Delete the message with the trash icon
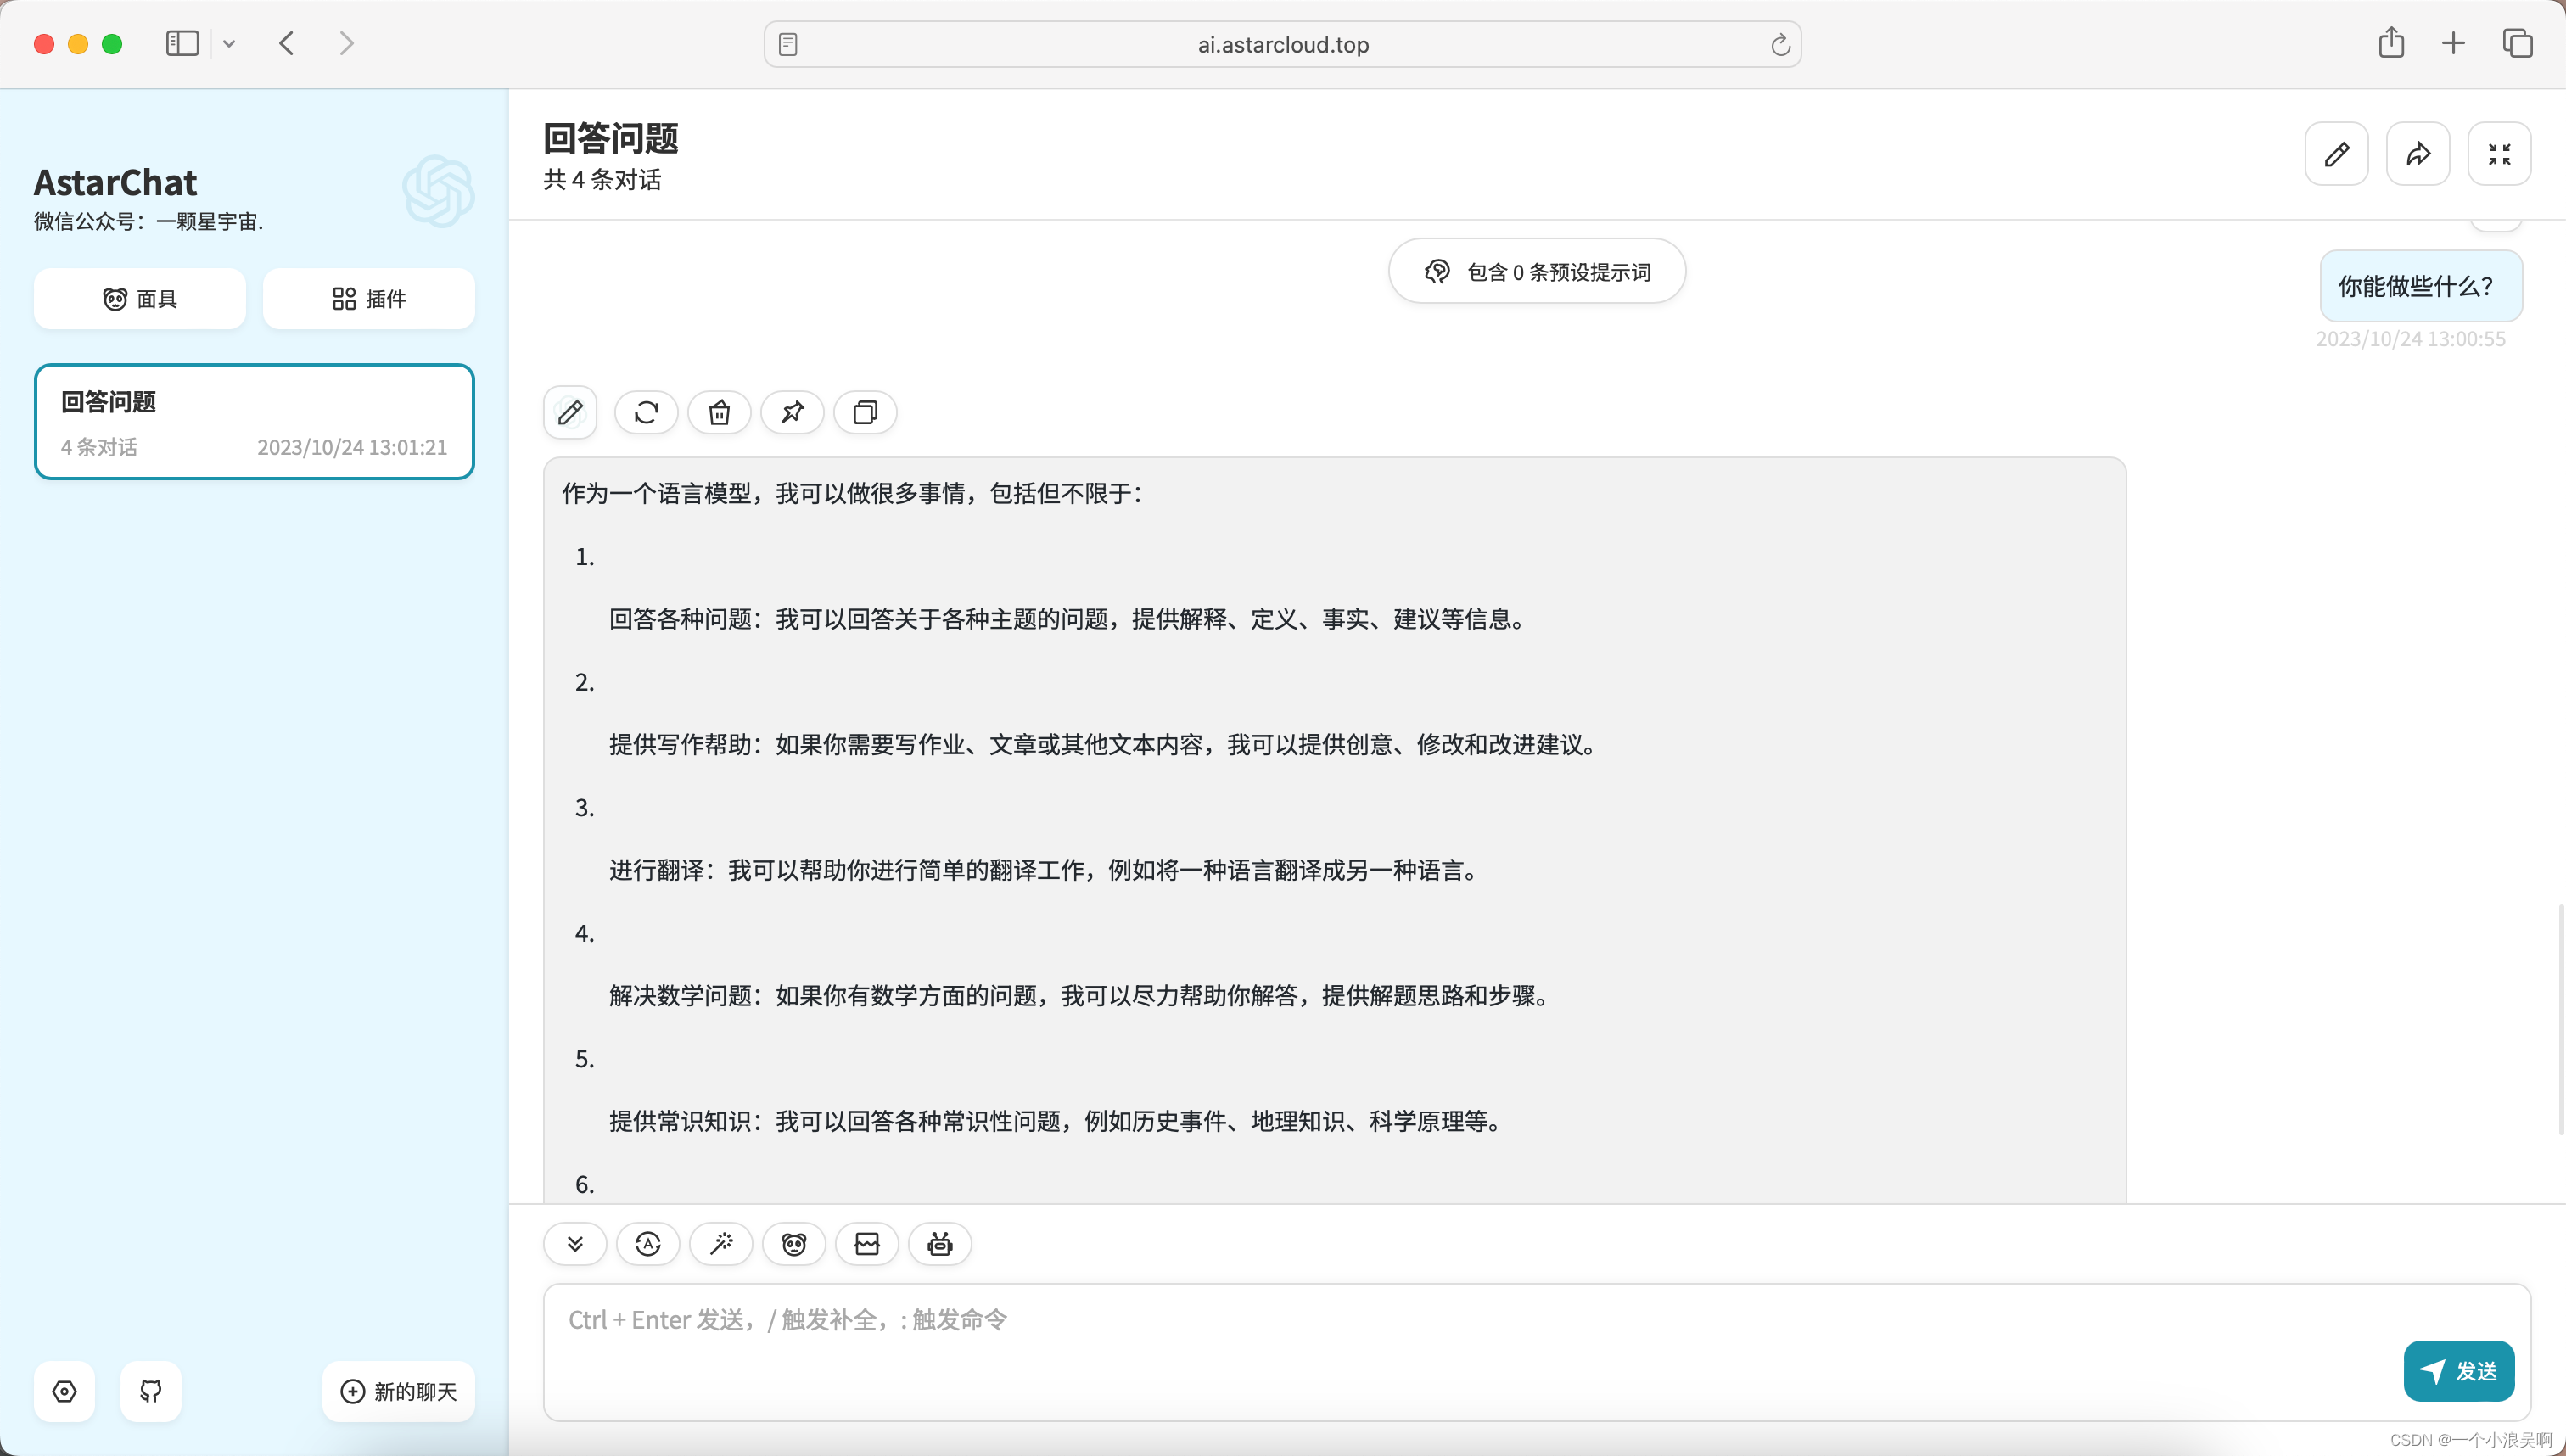Viewport: 2566px width, 1456px height. (x=719, y=412)
